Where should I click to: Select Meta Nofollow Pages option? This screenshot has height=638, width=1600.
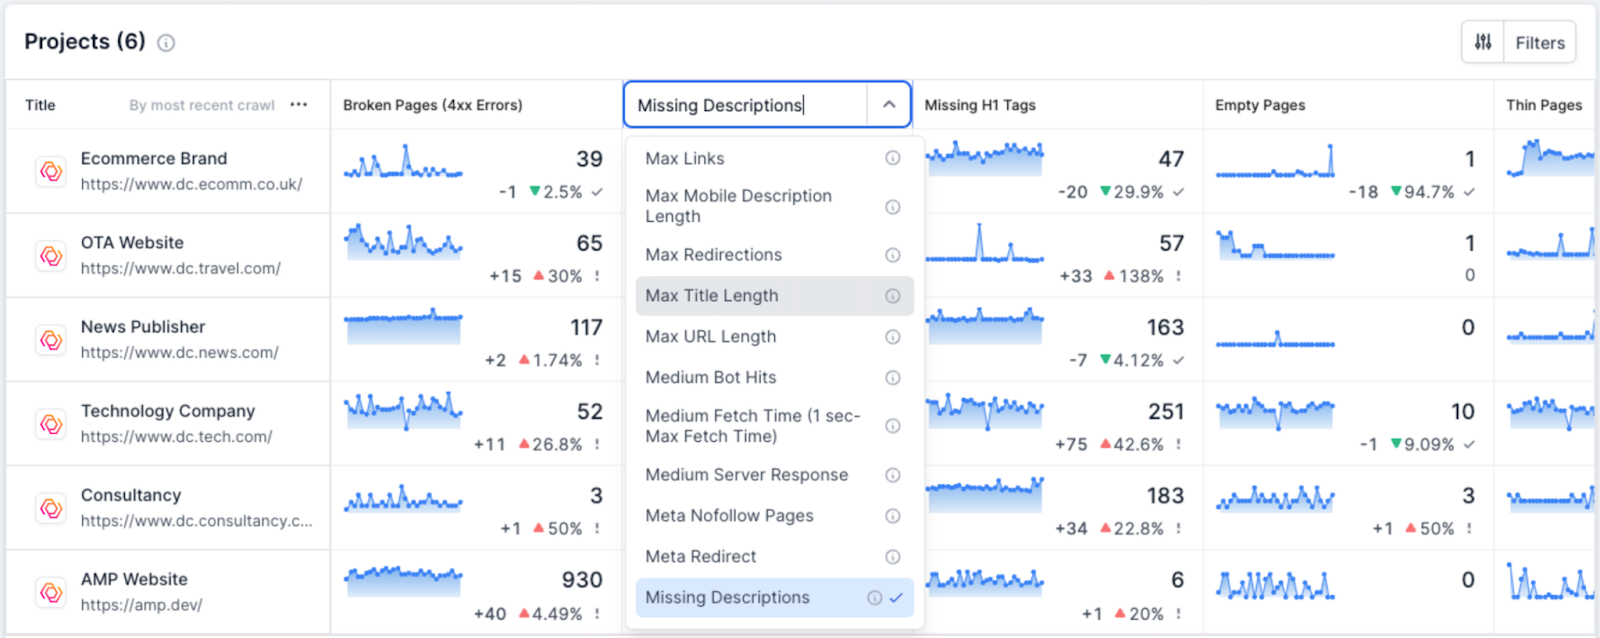[x=729, y=516]
